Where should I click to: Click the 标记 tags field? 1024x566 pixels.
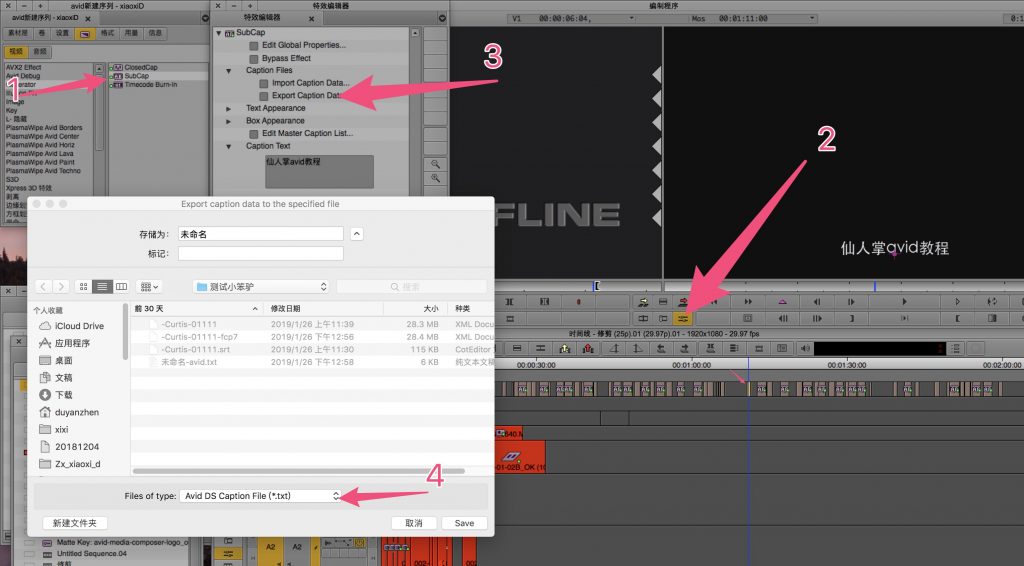pos(261,253)
